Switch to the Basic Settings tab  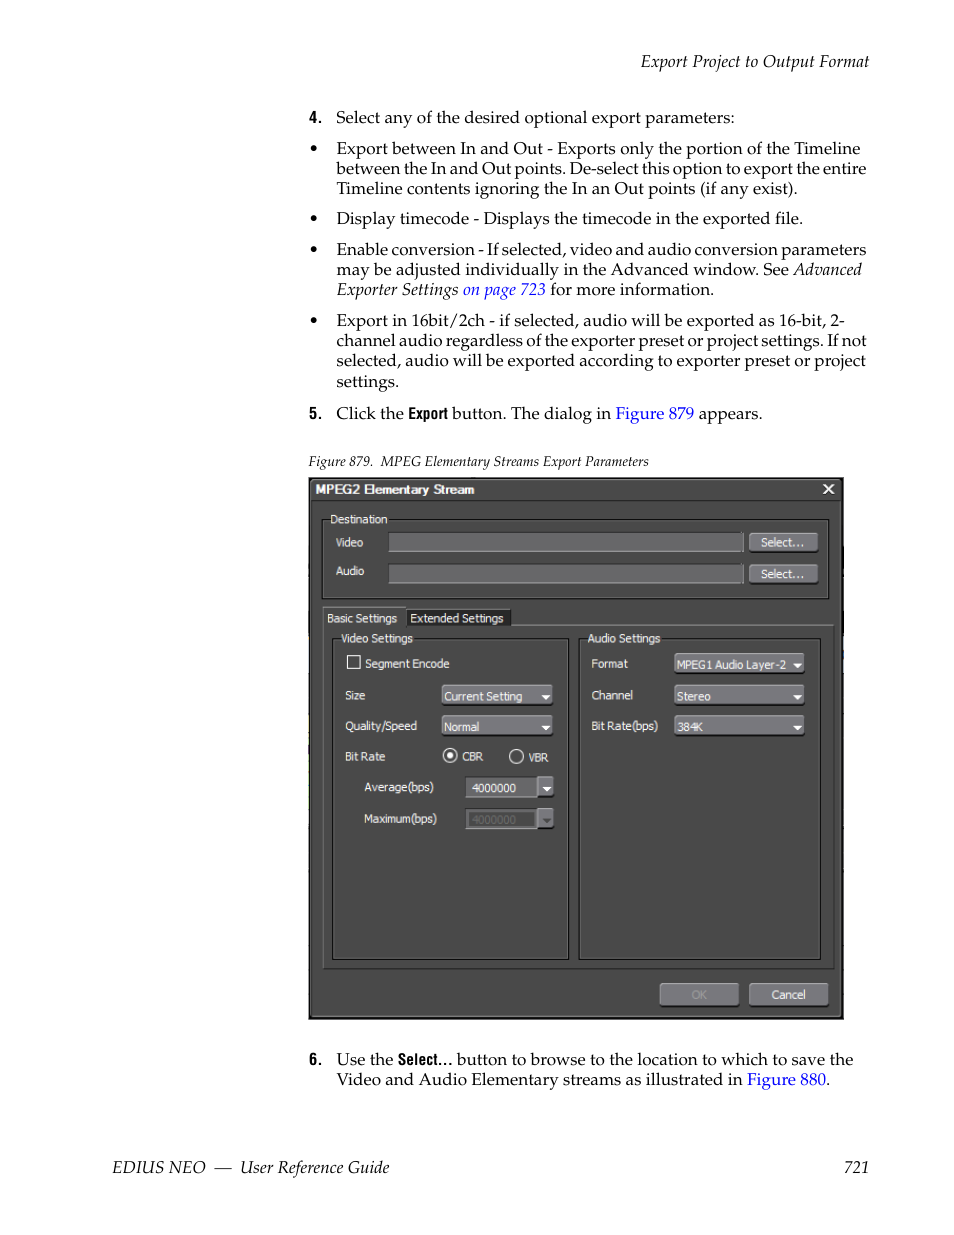[x=362, y=618]
